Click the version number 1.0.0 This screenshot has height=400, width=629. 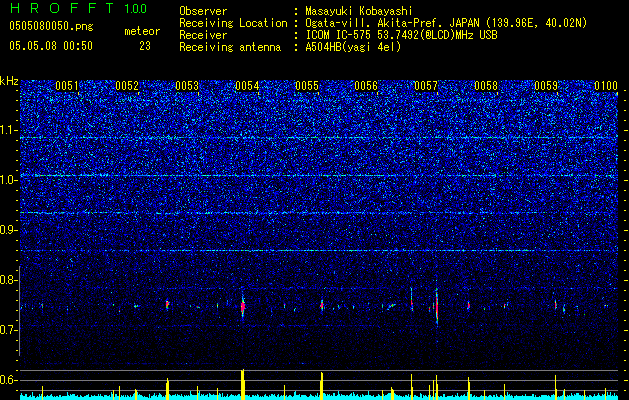136,8
